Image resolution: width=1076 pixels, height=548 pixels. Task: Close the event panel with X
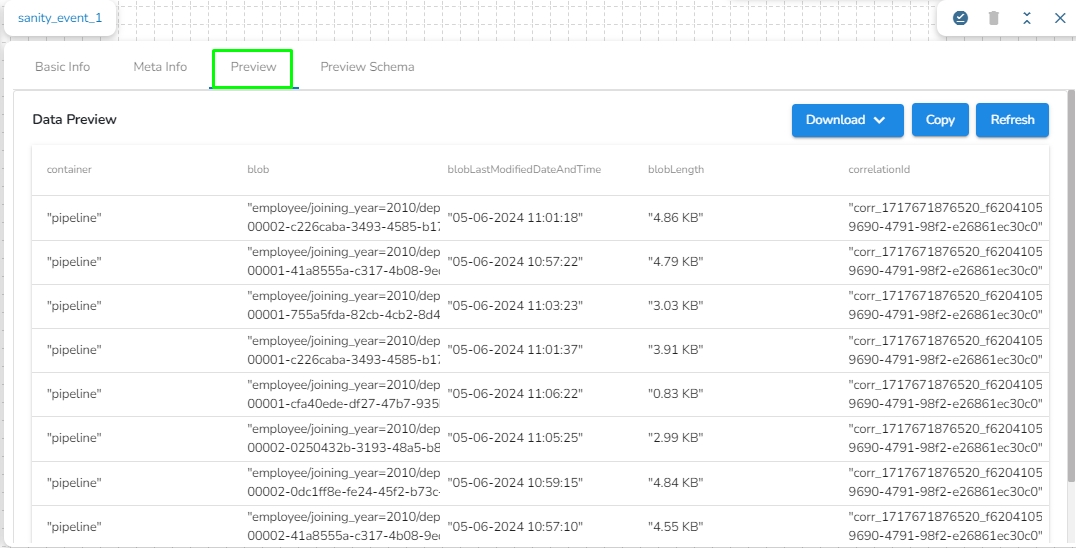pos(1060,19)
